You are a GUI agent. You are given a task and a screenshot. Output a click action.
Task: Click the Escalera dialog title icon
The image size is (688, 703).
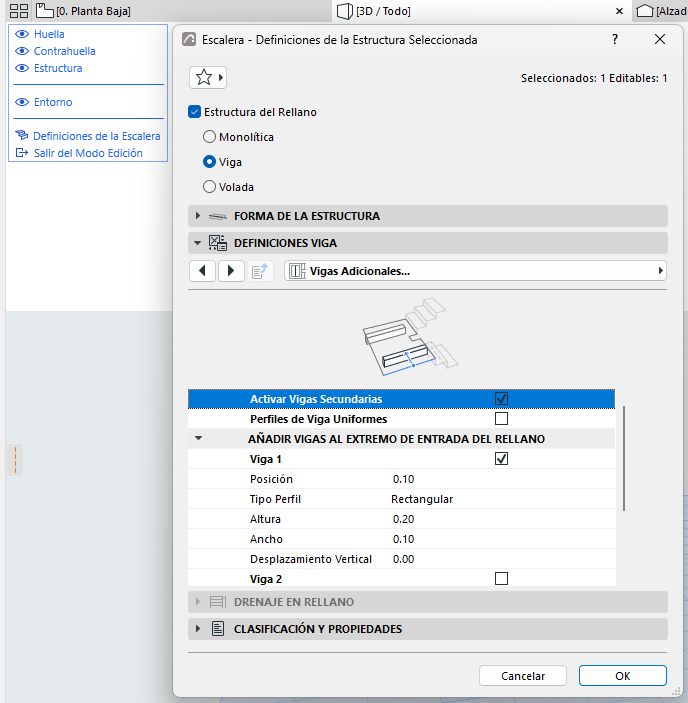coord(189,39)
